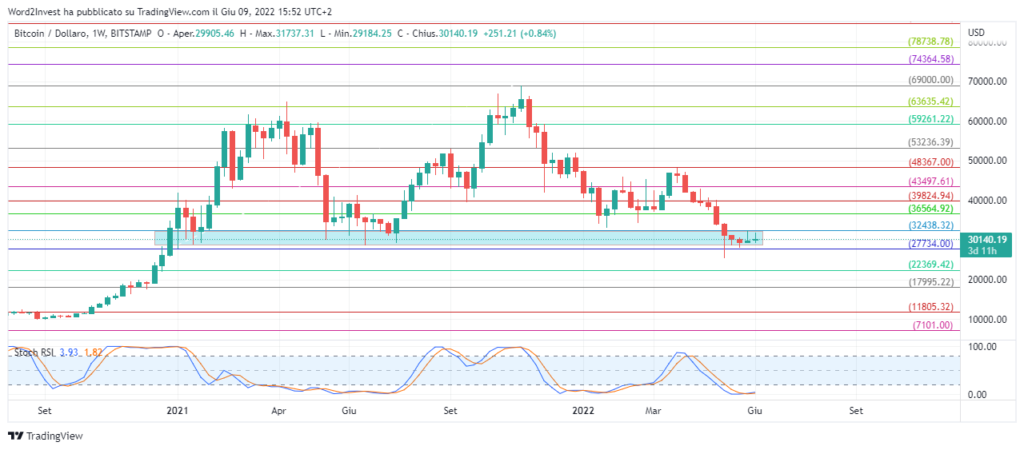Select the Stoch RSI indicator label

pyautogui.click(x=30, y=351)
